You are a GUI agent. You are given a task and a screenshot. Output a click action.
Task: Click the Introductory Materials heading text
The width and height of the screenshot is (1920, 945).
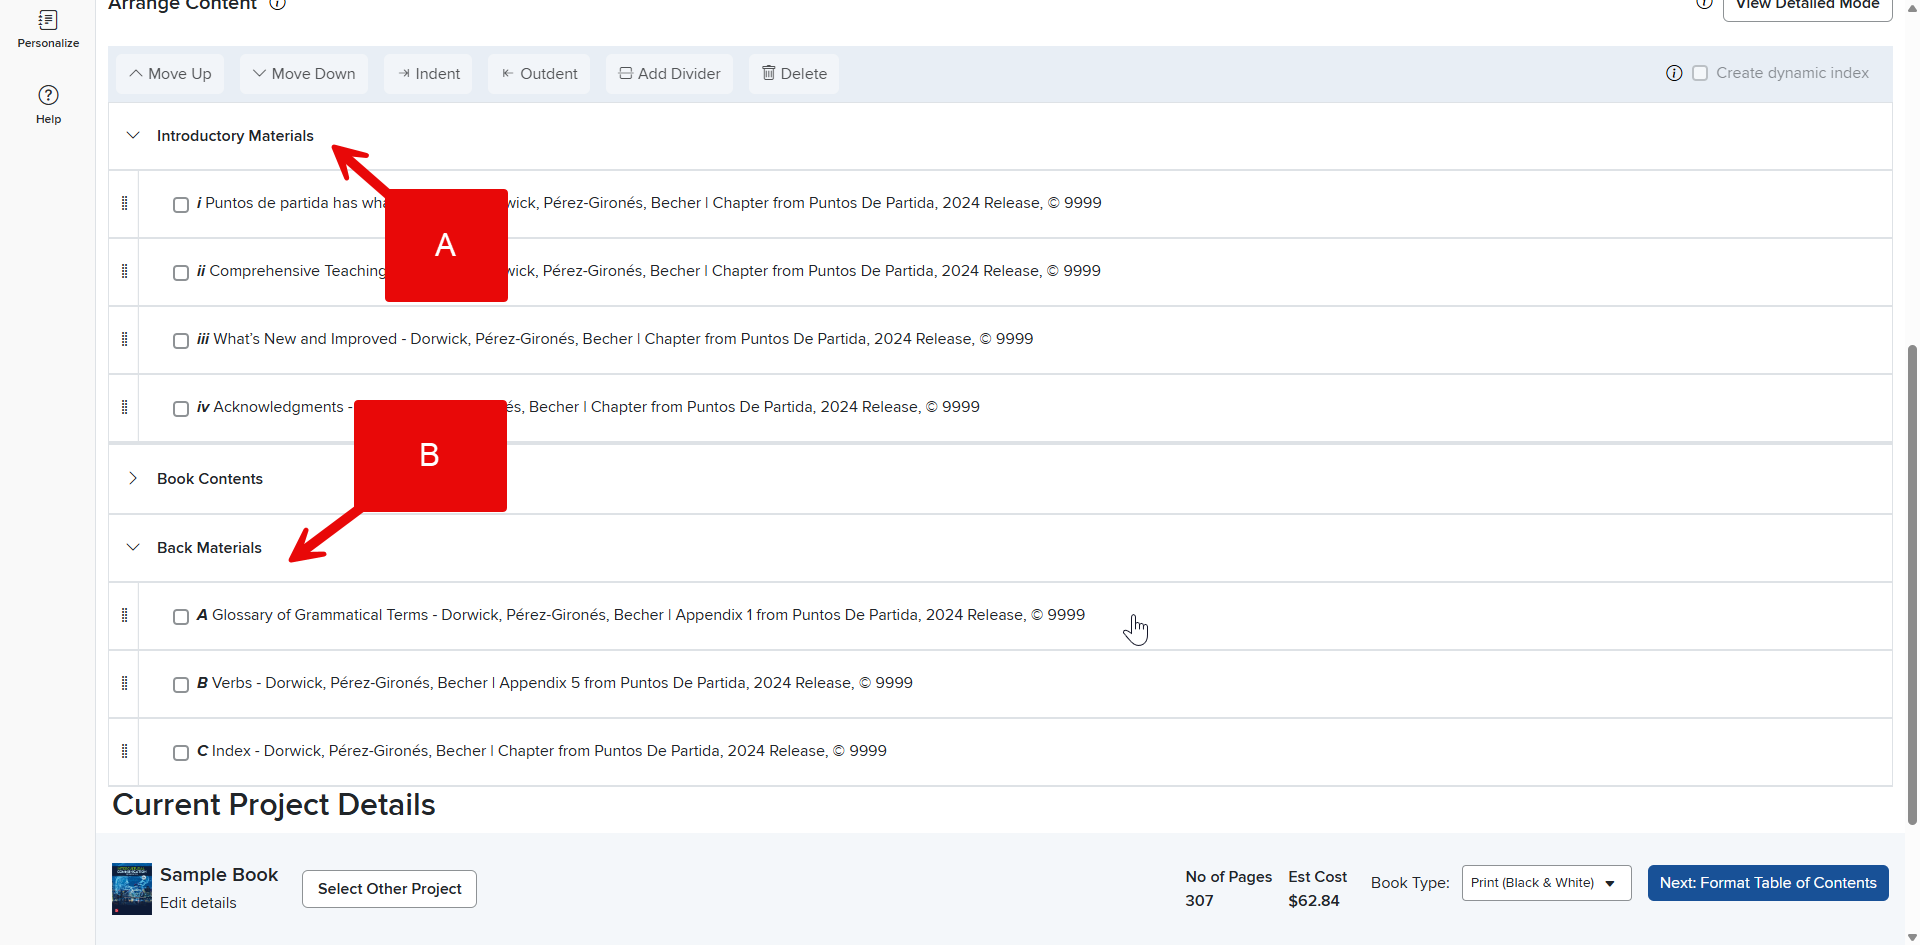[x=235, y=136]
